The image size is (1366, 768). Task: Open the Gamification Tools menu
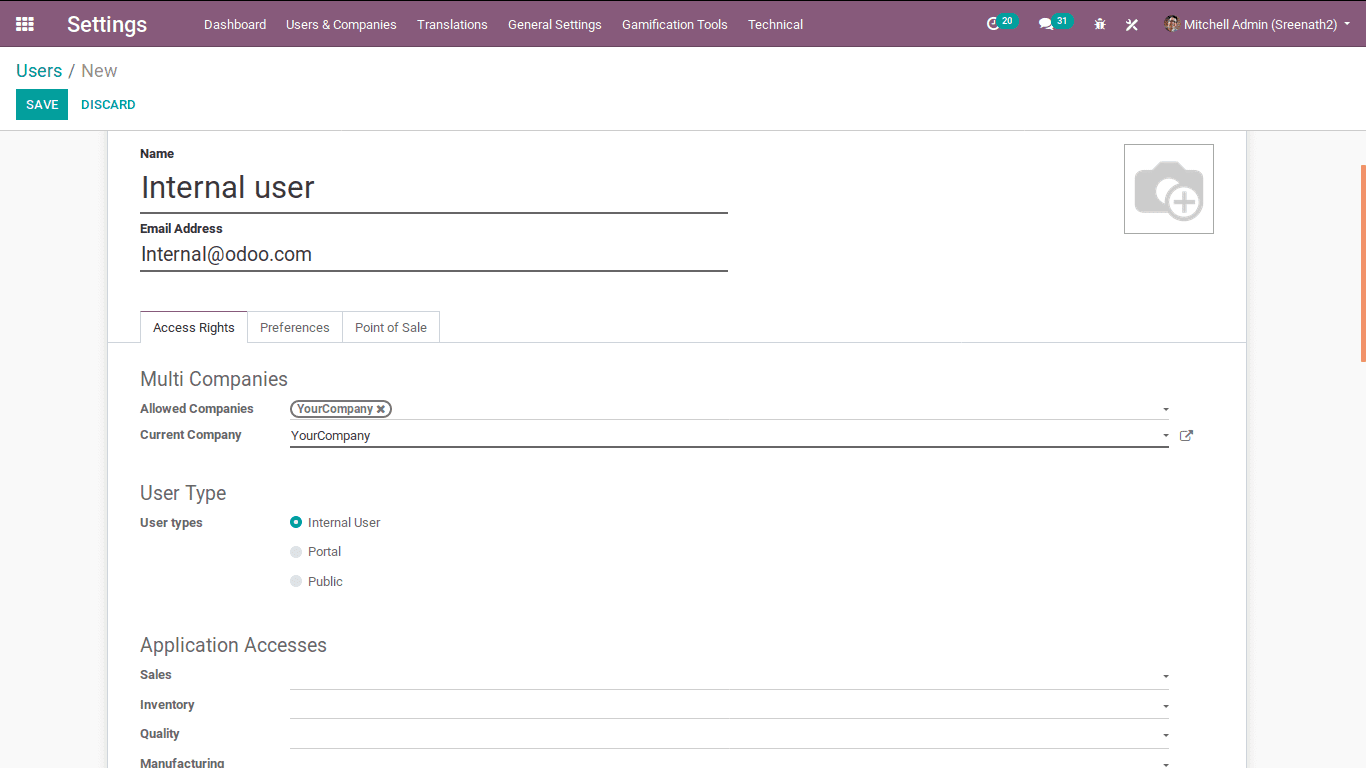tap(675, 24)
